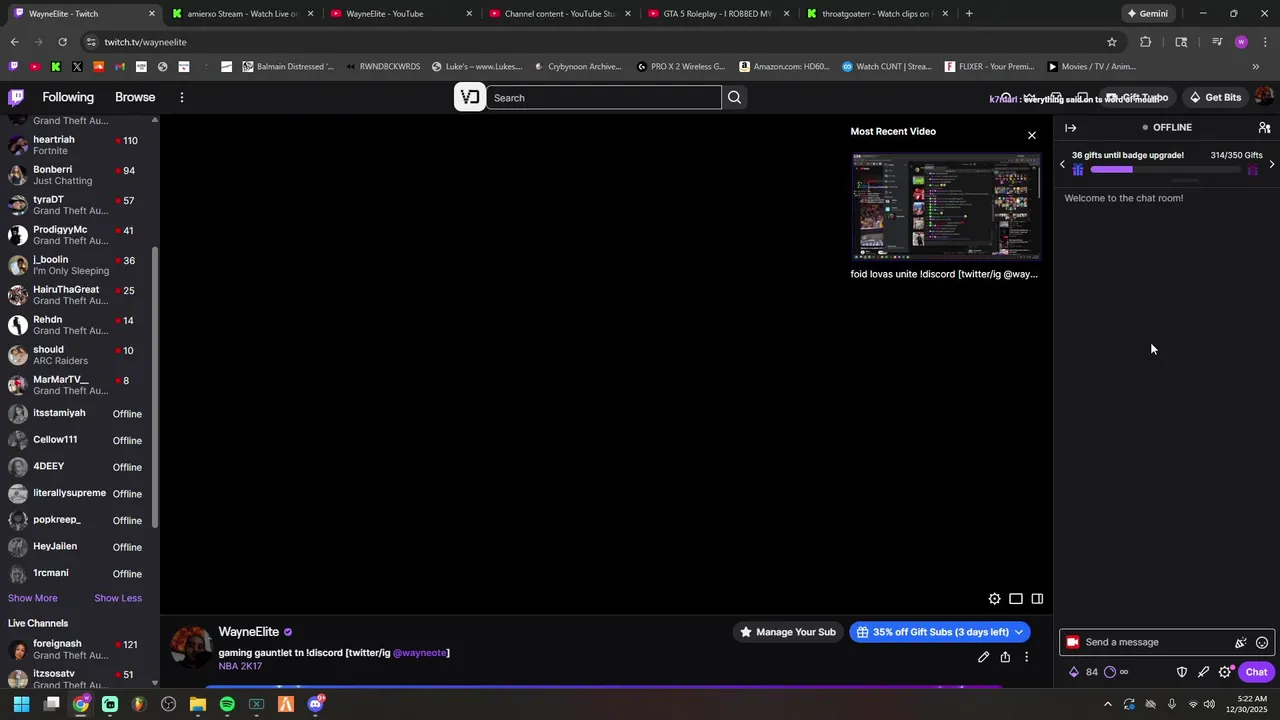
Task: Show hidden system tray icons
Action: pos(1107,704)
